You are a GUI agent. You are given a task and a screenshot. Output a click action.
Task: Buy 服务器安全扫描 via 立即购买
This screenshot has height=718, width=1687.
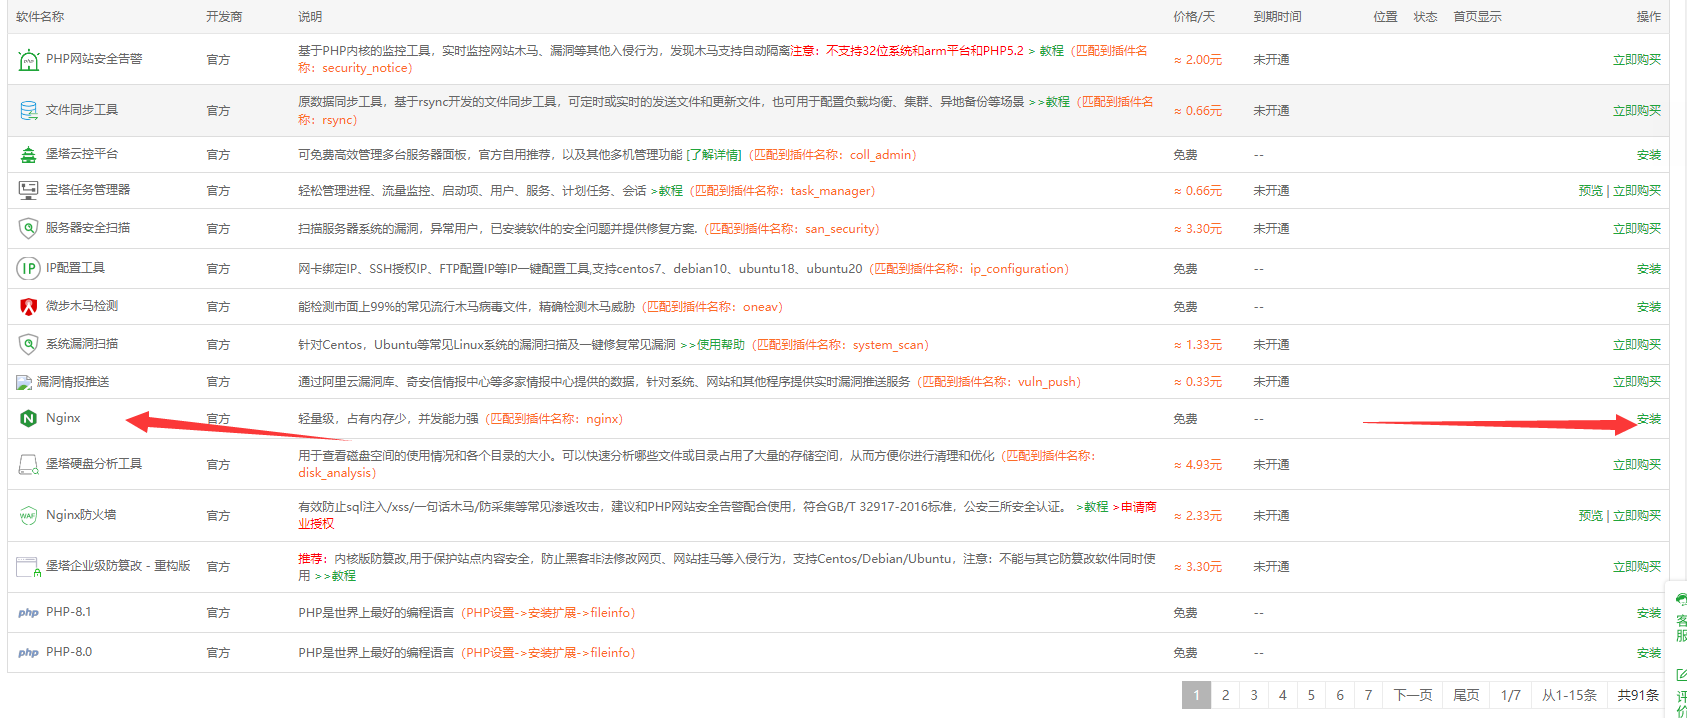point(1636,229)
